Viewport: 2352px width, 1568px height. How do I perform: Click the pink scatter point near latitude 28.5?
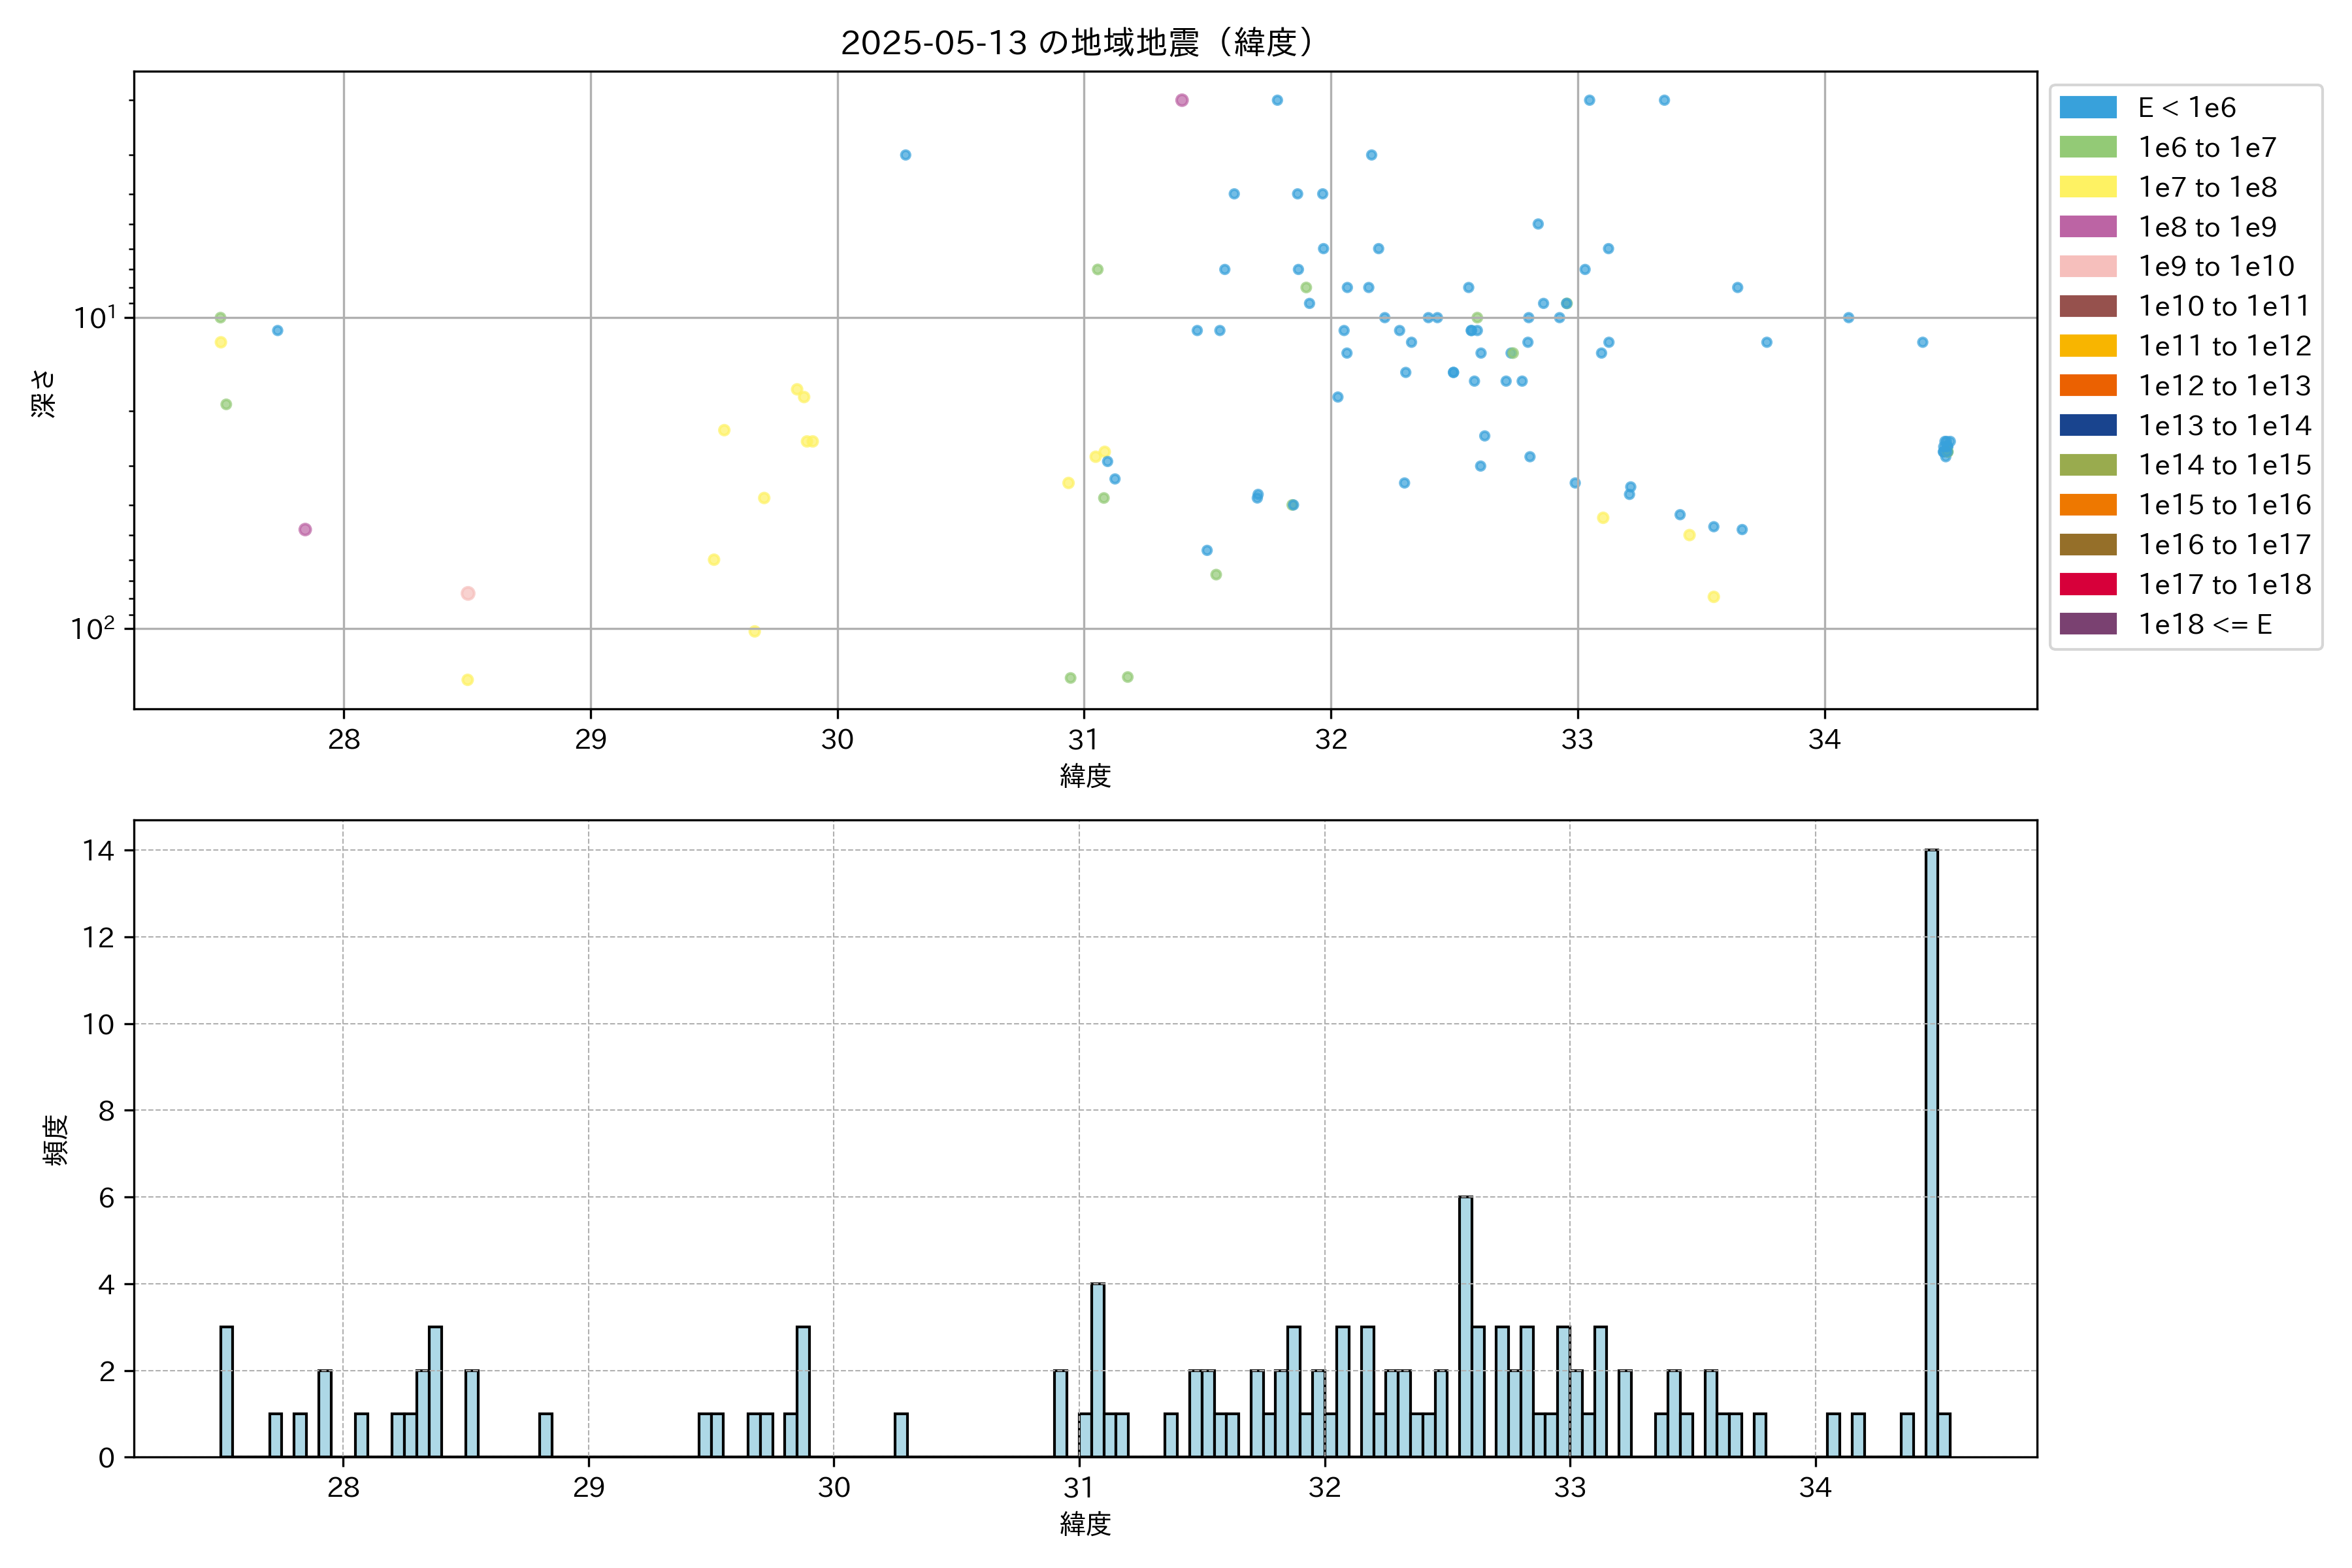[467, 593]
